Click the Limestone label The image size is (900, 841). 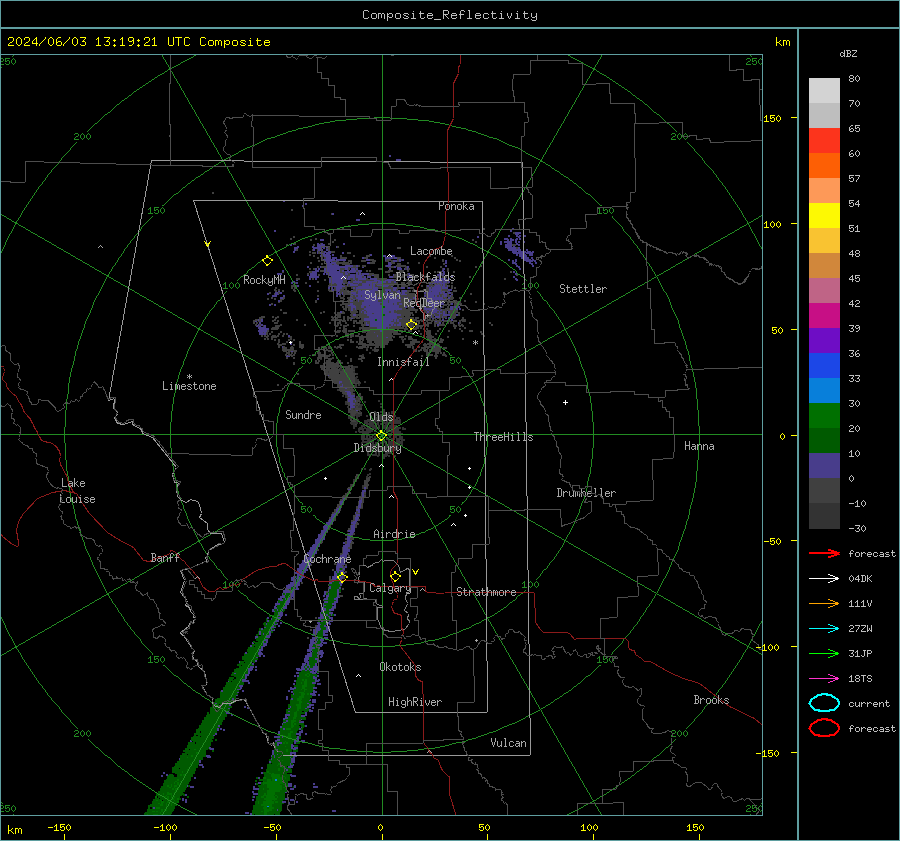pyautogui.click(x=189, y=386)
